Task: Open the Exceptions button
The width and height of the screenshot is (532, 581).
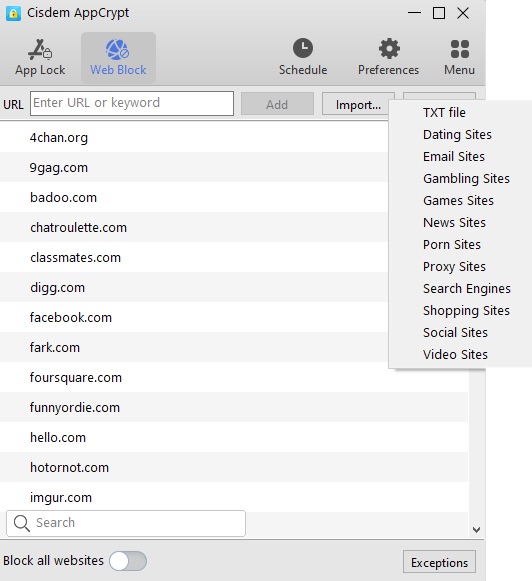Action: point(439,562)
